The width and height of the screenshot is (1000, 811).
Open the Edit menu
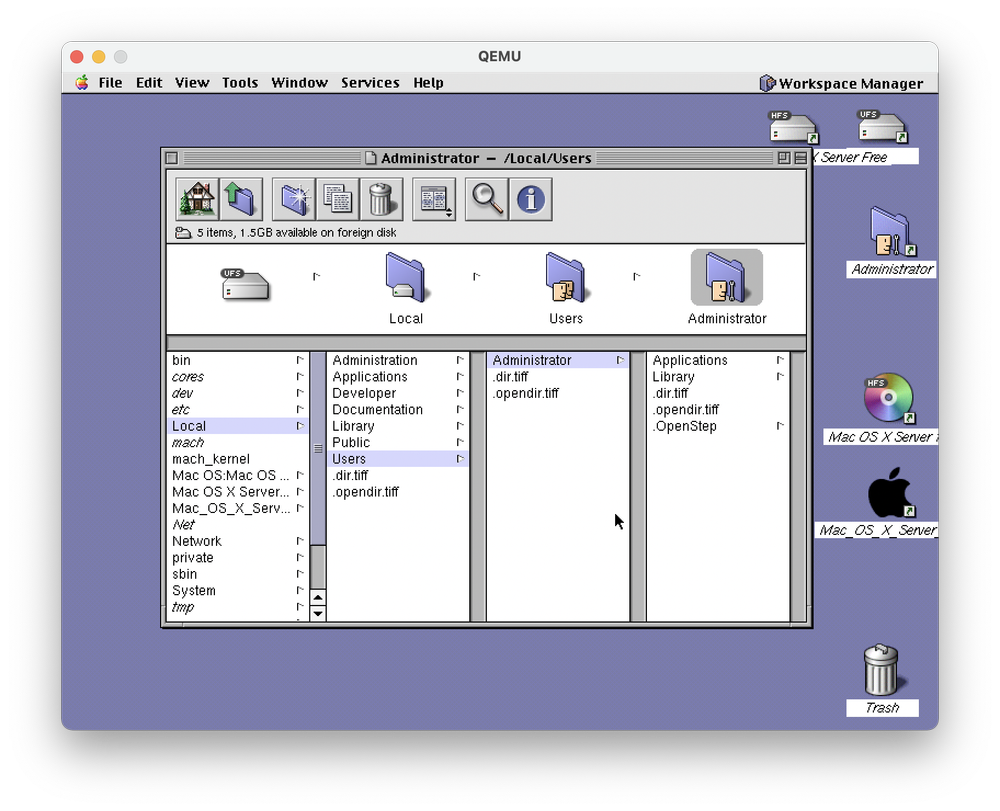tap(149, 83)
